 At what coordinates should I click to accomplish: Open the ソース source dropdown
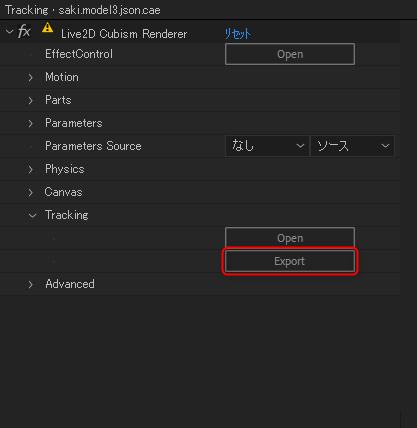pos(352,146)
